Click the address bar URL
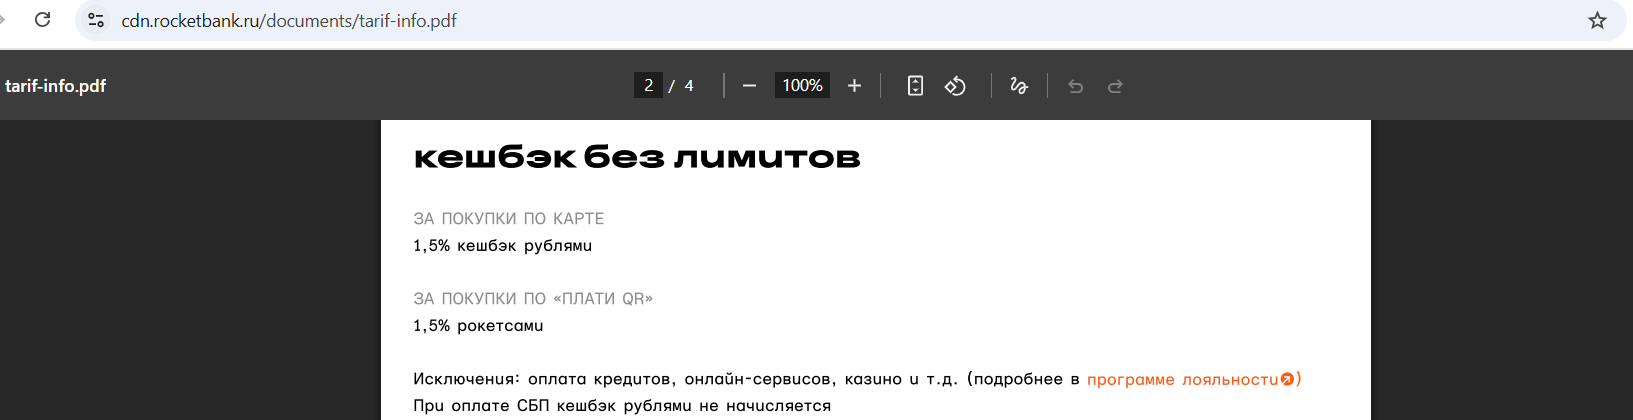The height and width of the screenshot is (420, 1633). (289, 21)
